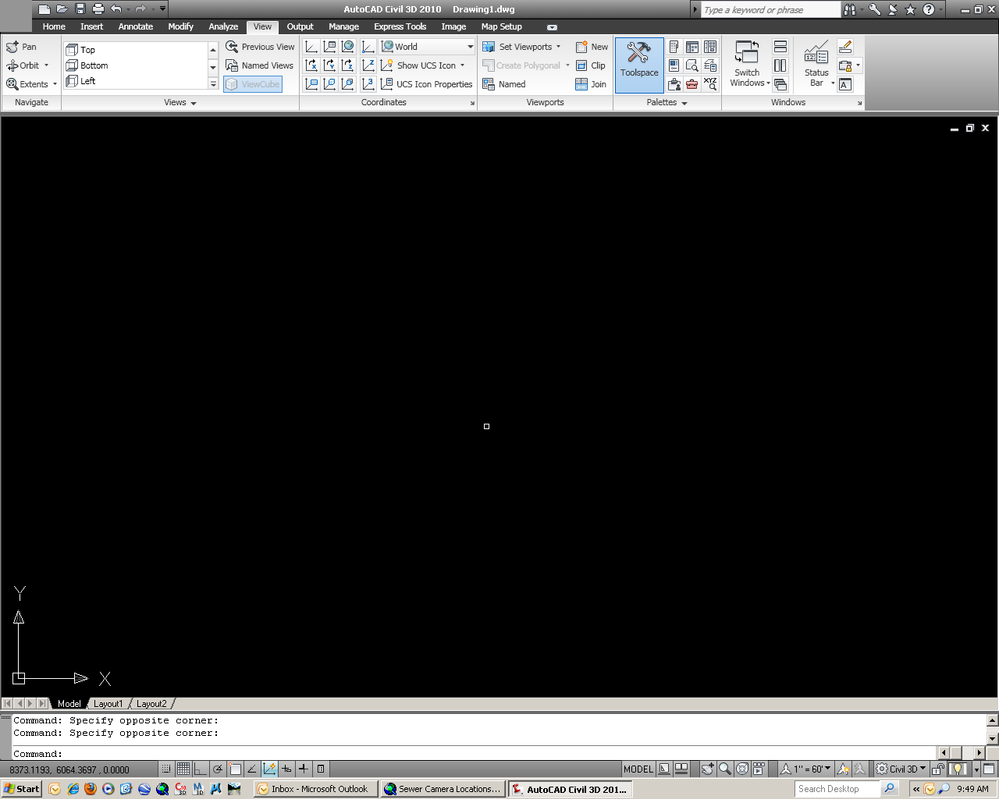Expand the Views panel arrow
The image size is (999, 799).
pos(194,103)
